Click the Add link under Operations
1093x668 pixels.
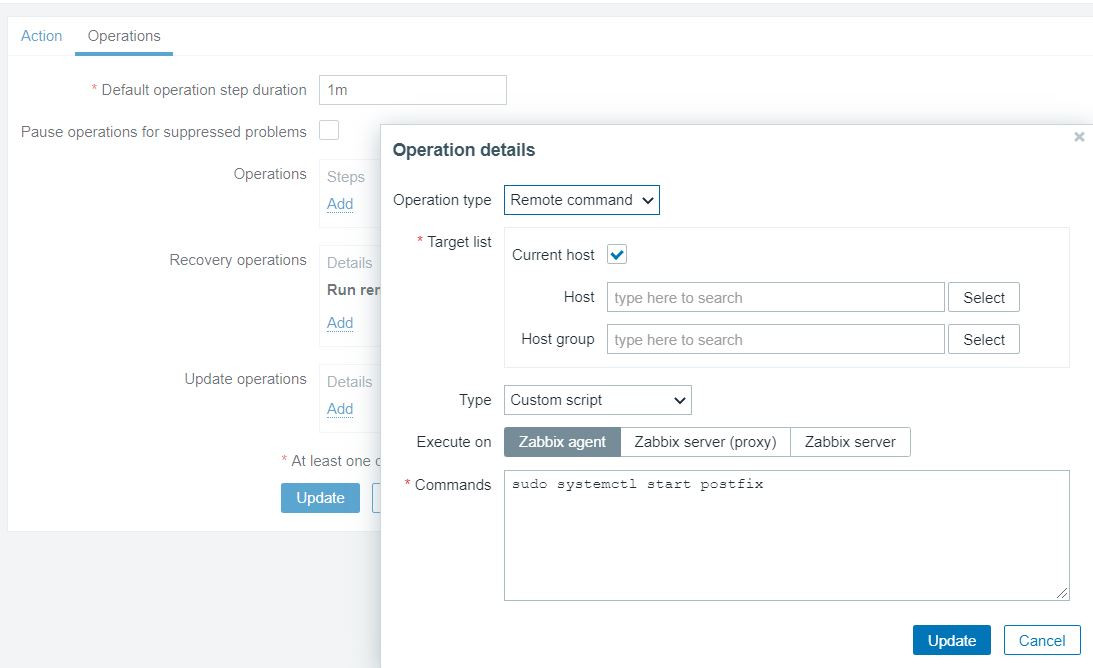click(x=340, y=204)
